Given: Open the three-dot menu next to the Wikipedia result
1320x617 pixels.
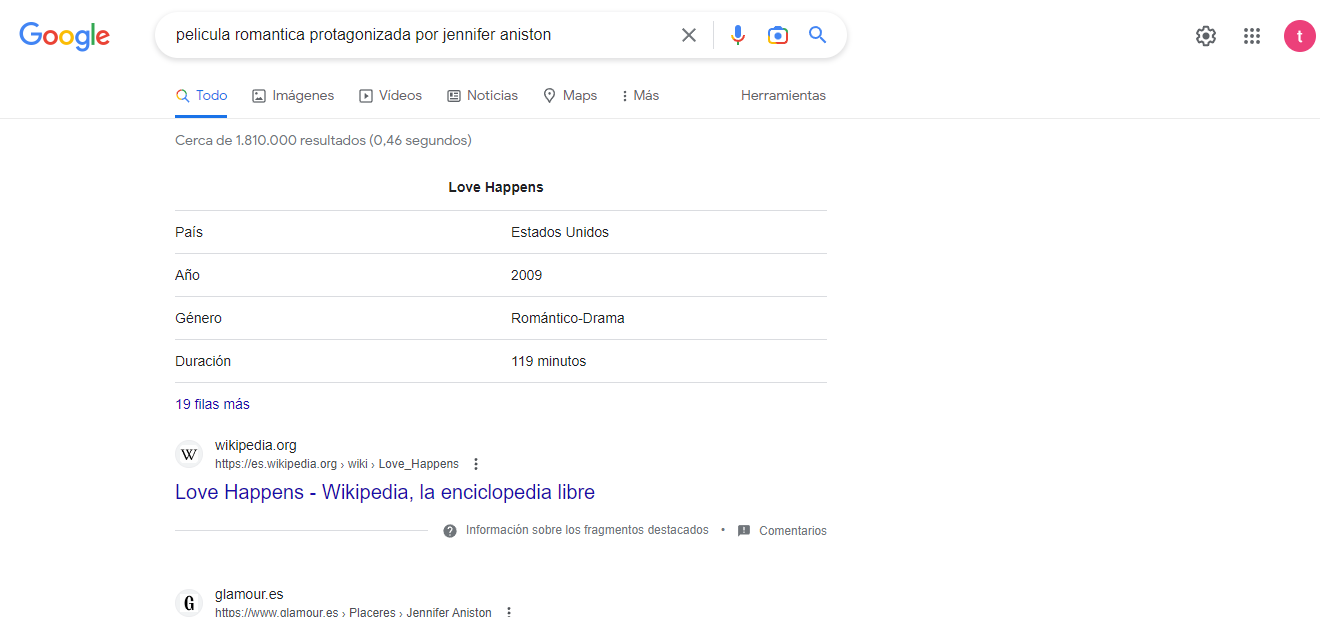Looking at the screenshot, I should click(476, 463).
